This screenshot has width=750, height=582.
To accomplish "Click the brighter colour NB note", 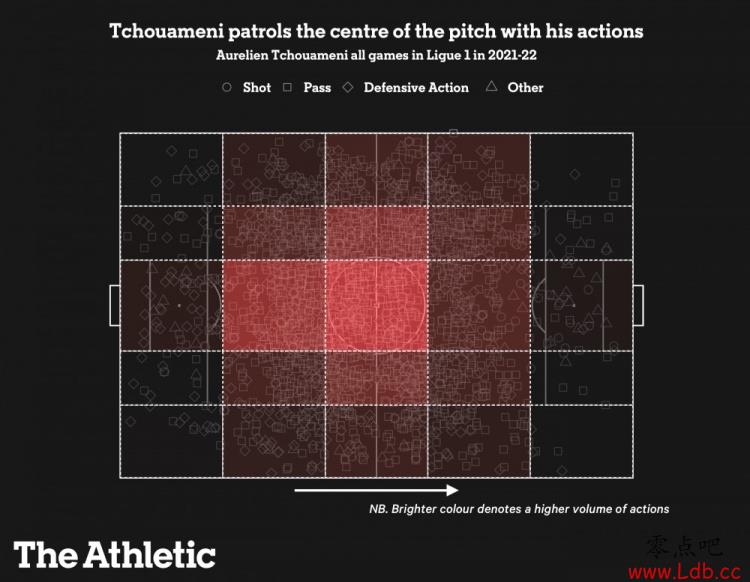I will [x=519, y=509].
